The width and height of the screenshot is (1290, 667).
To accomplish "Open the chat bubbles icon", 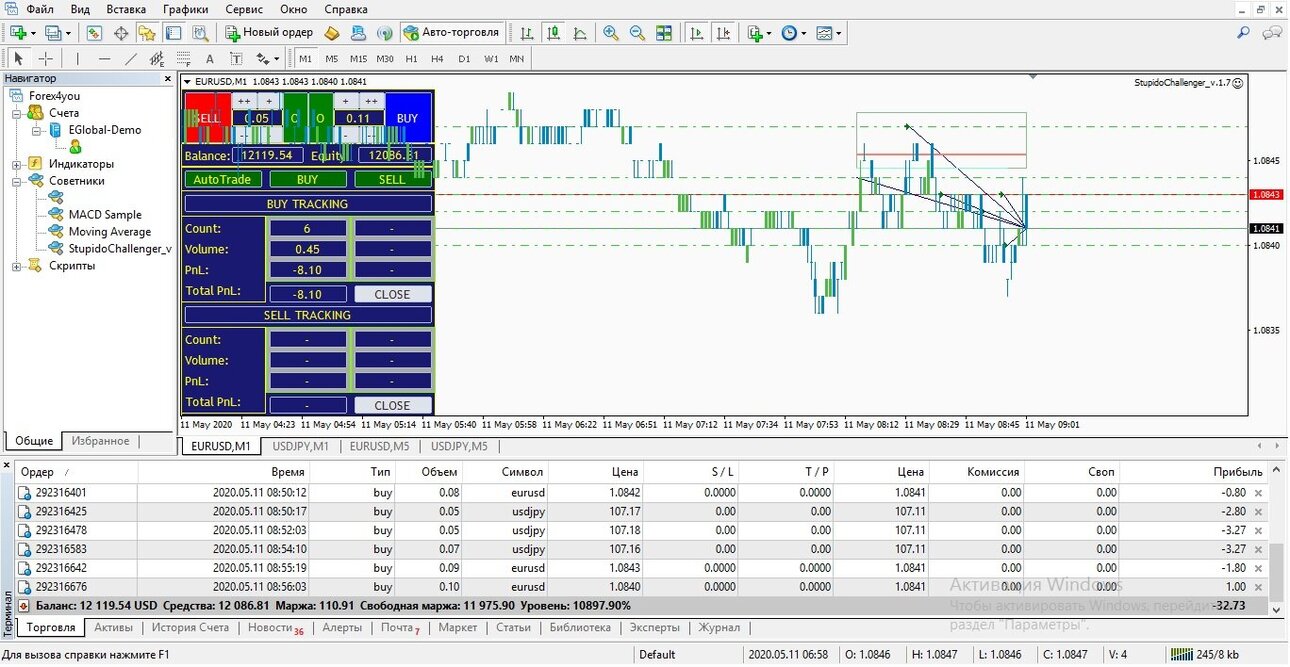I will (x=1272, y=33).
